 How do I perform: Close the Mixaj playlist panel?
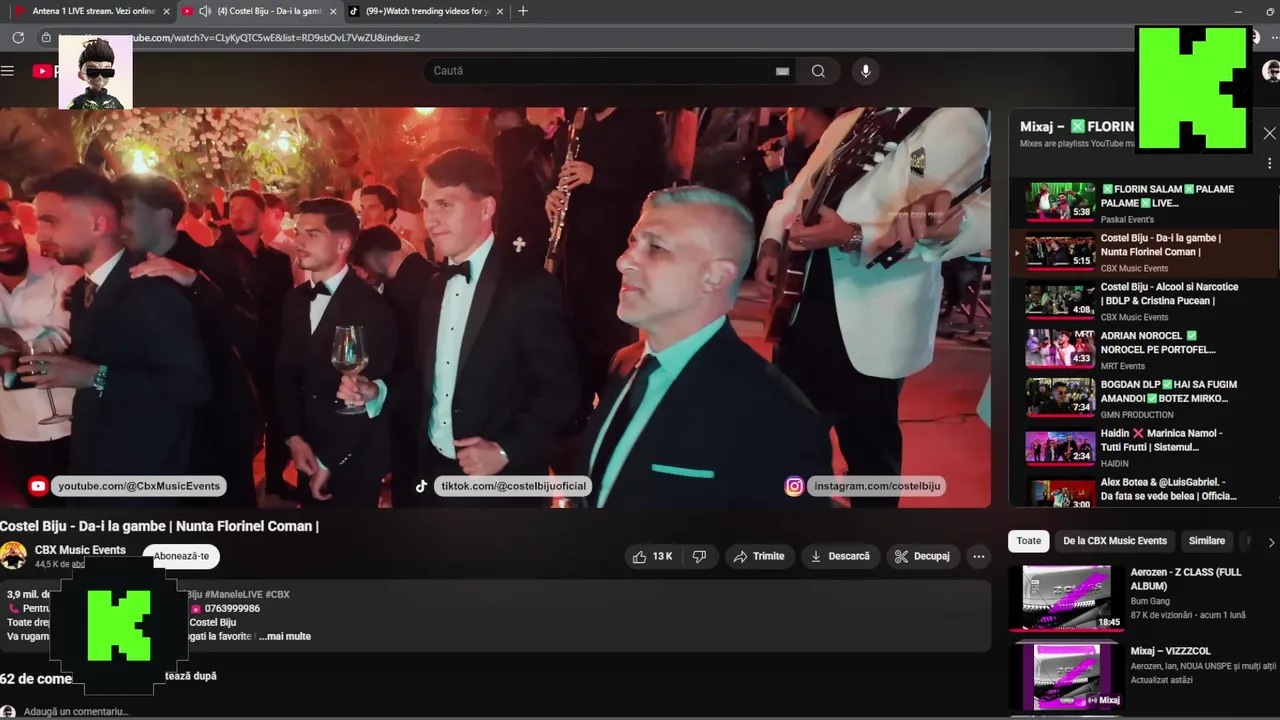[x=1269, y=133]
